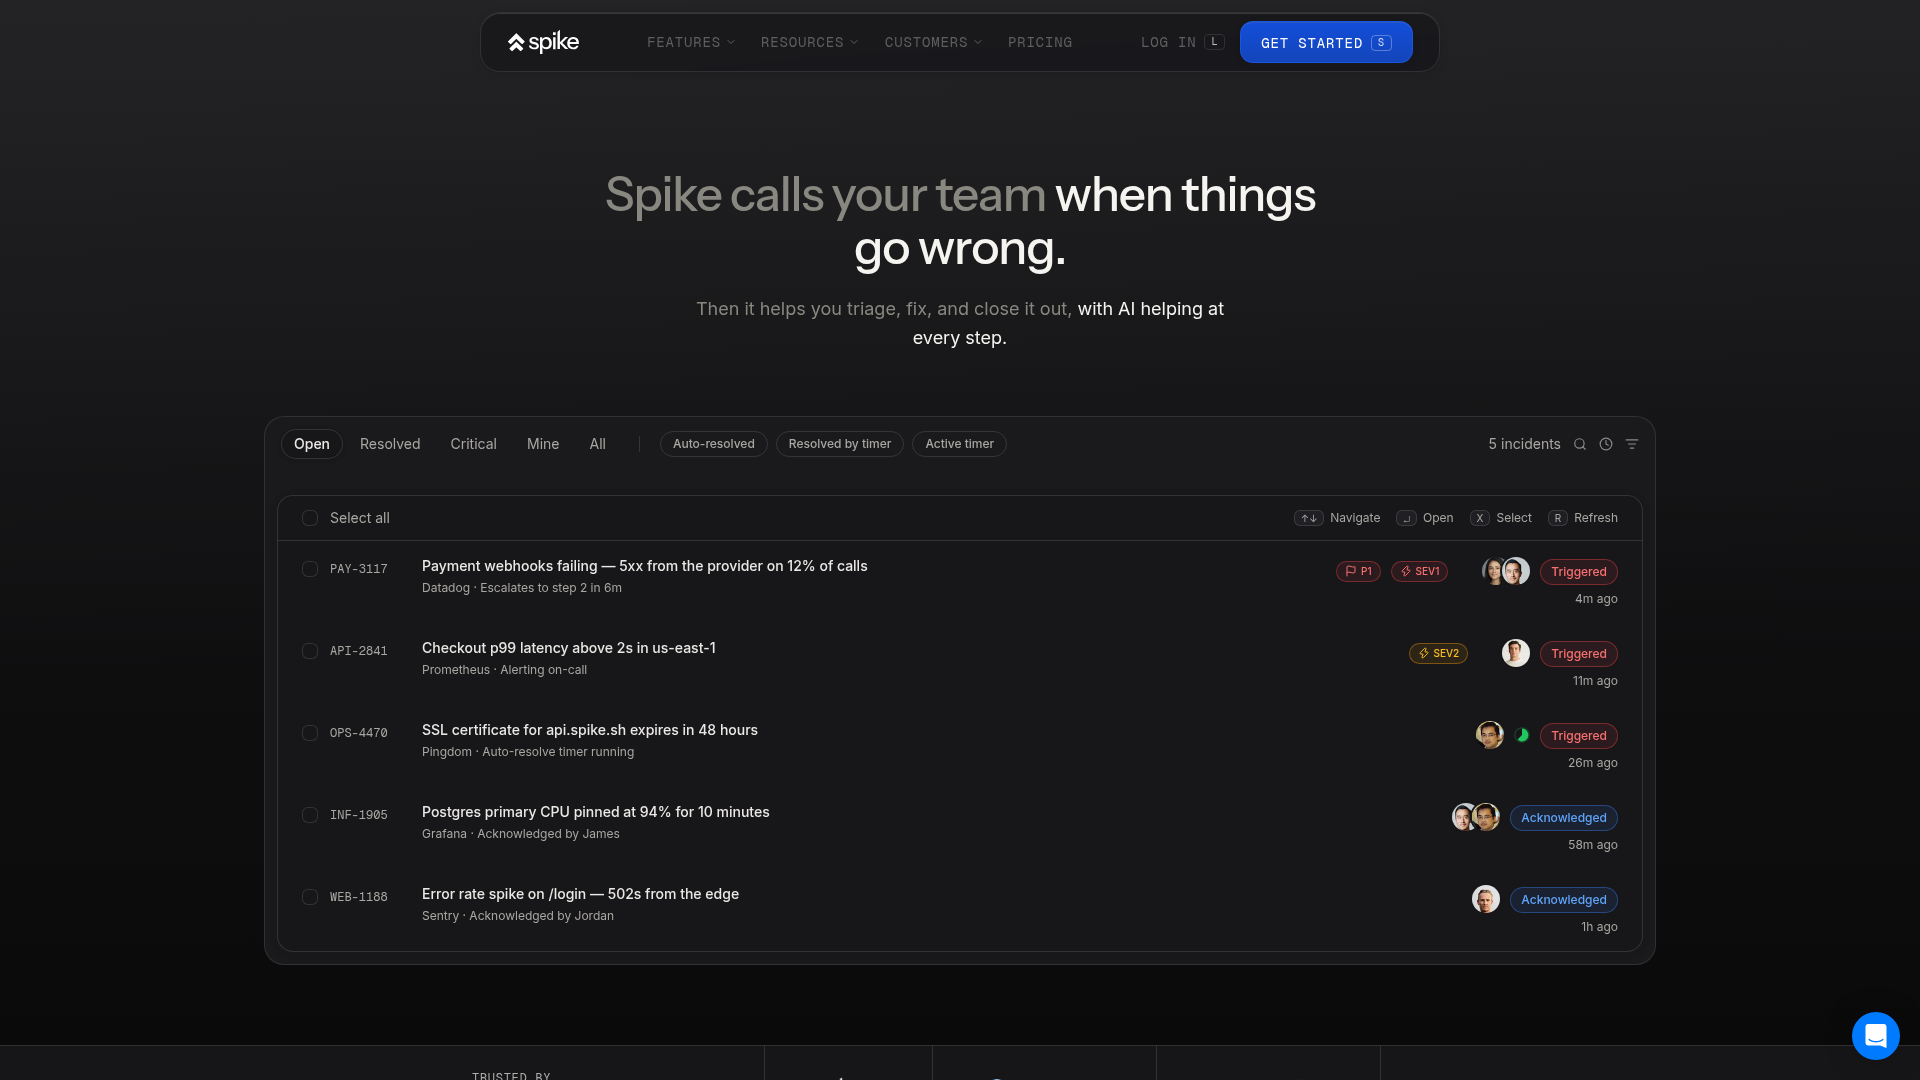Image resolution: width=1920 pixels, height=1080 pixels.
Task: Click Acknowledged status on WEB-1188
Action: (1564, 899)
